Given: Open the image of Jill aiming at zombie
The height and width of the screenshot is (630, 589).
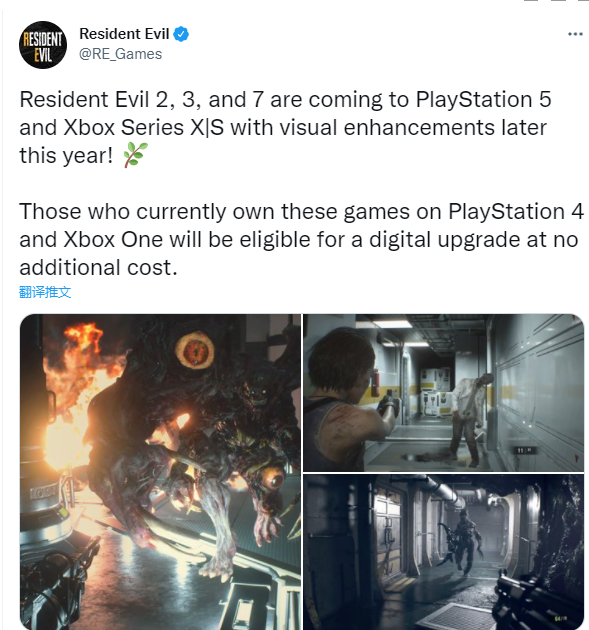Looking at the screenshot, I should click(x=443, y=393).
